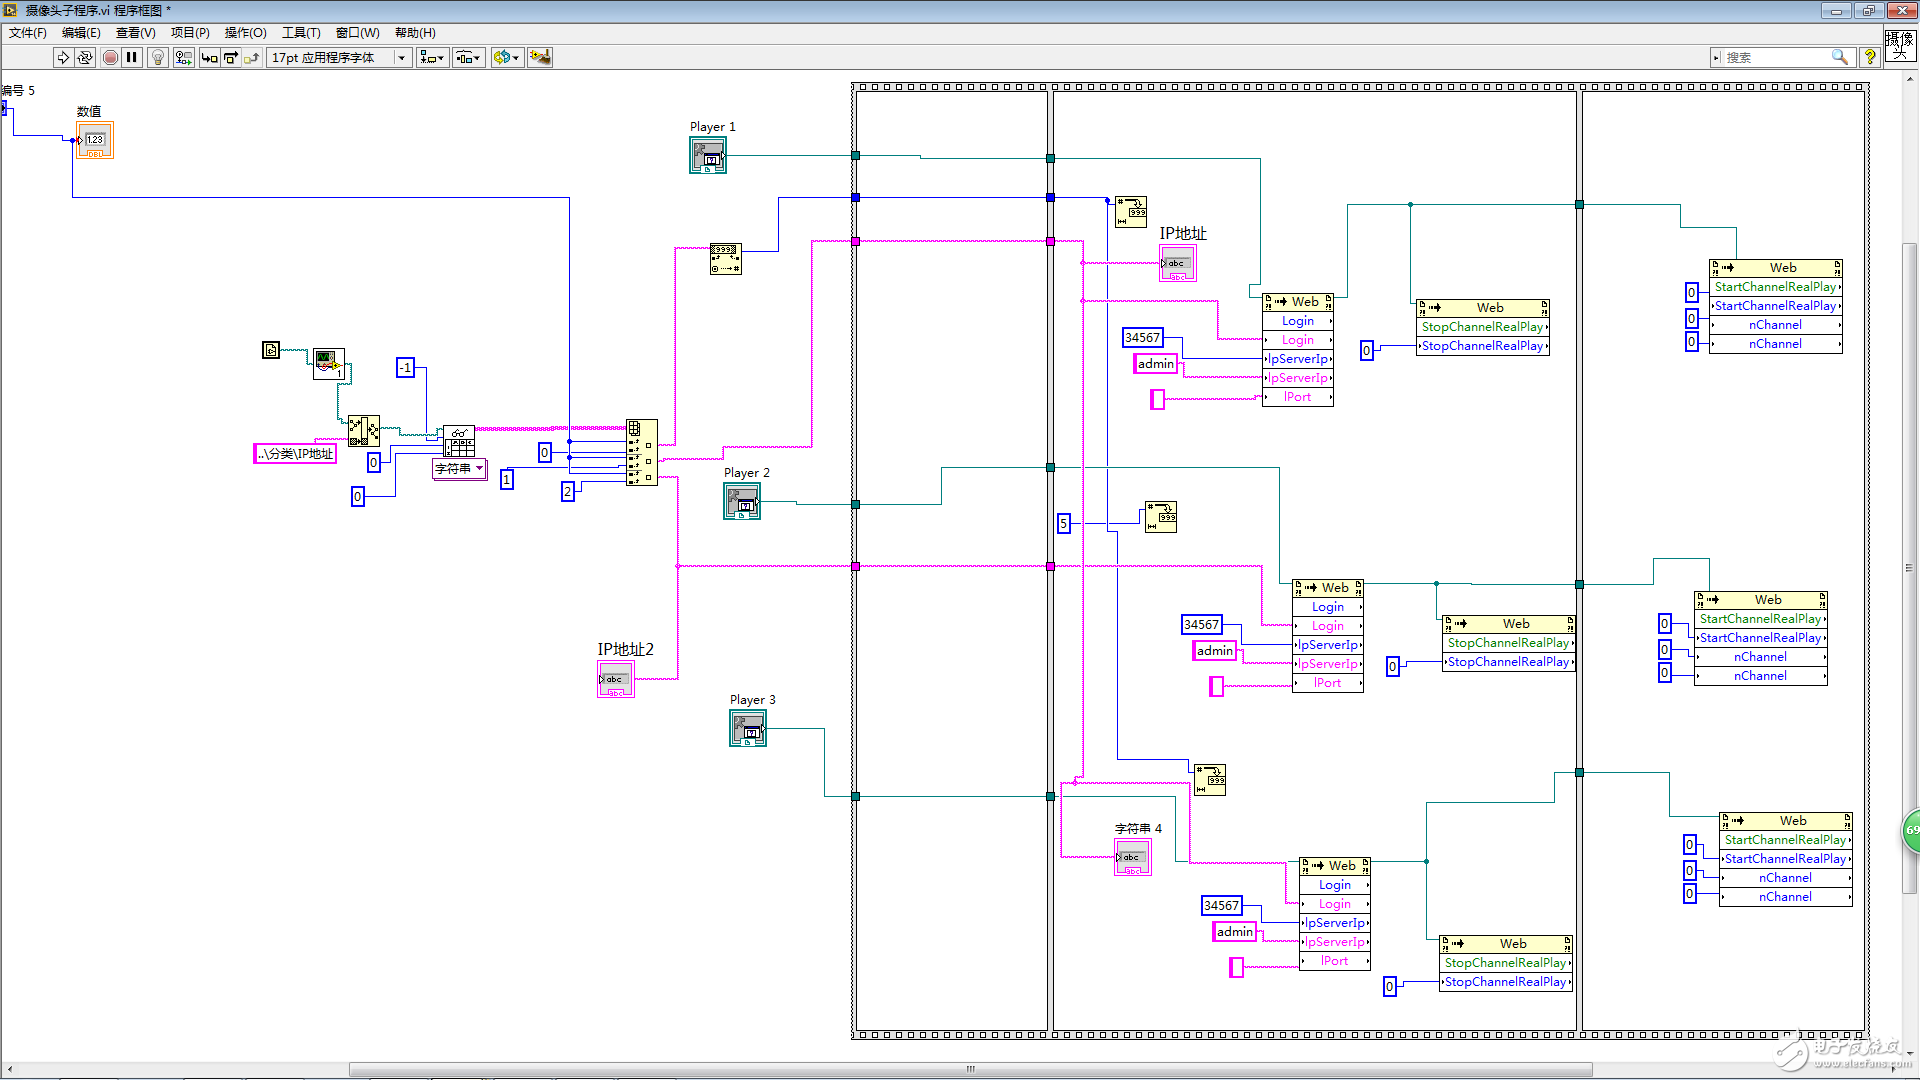The width and height of the screenshot is (1920, 1080).
Task: Click the search magnifier icon
Action: click(1839, 57)
